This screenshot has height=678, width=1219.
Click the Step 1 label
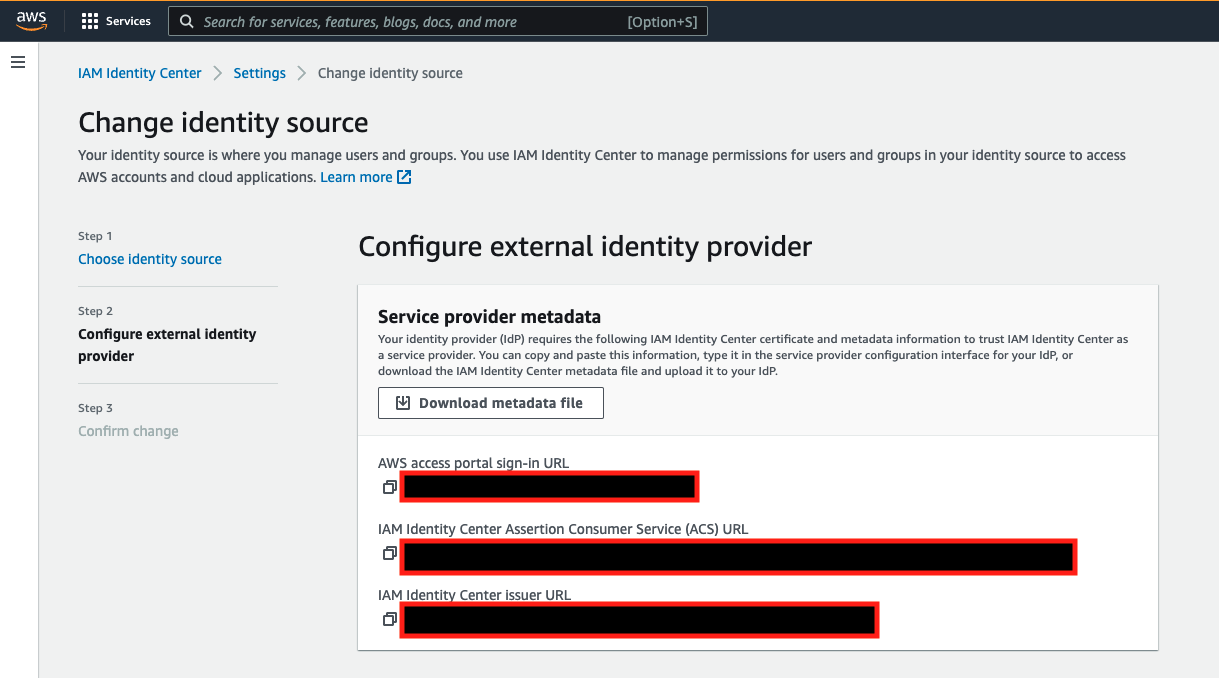(x=95, y=236)
